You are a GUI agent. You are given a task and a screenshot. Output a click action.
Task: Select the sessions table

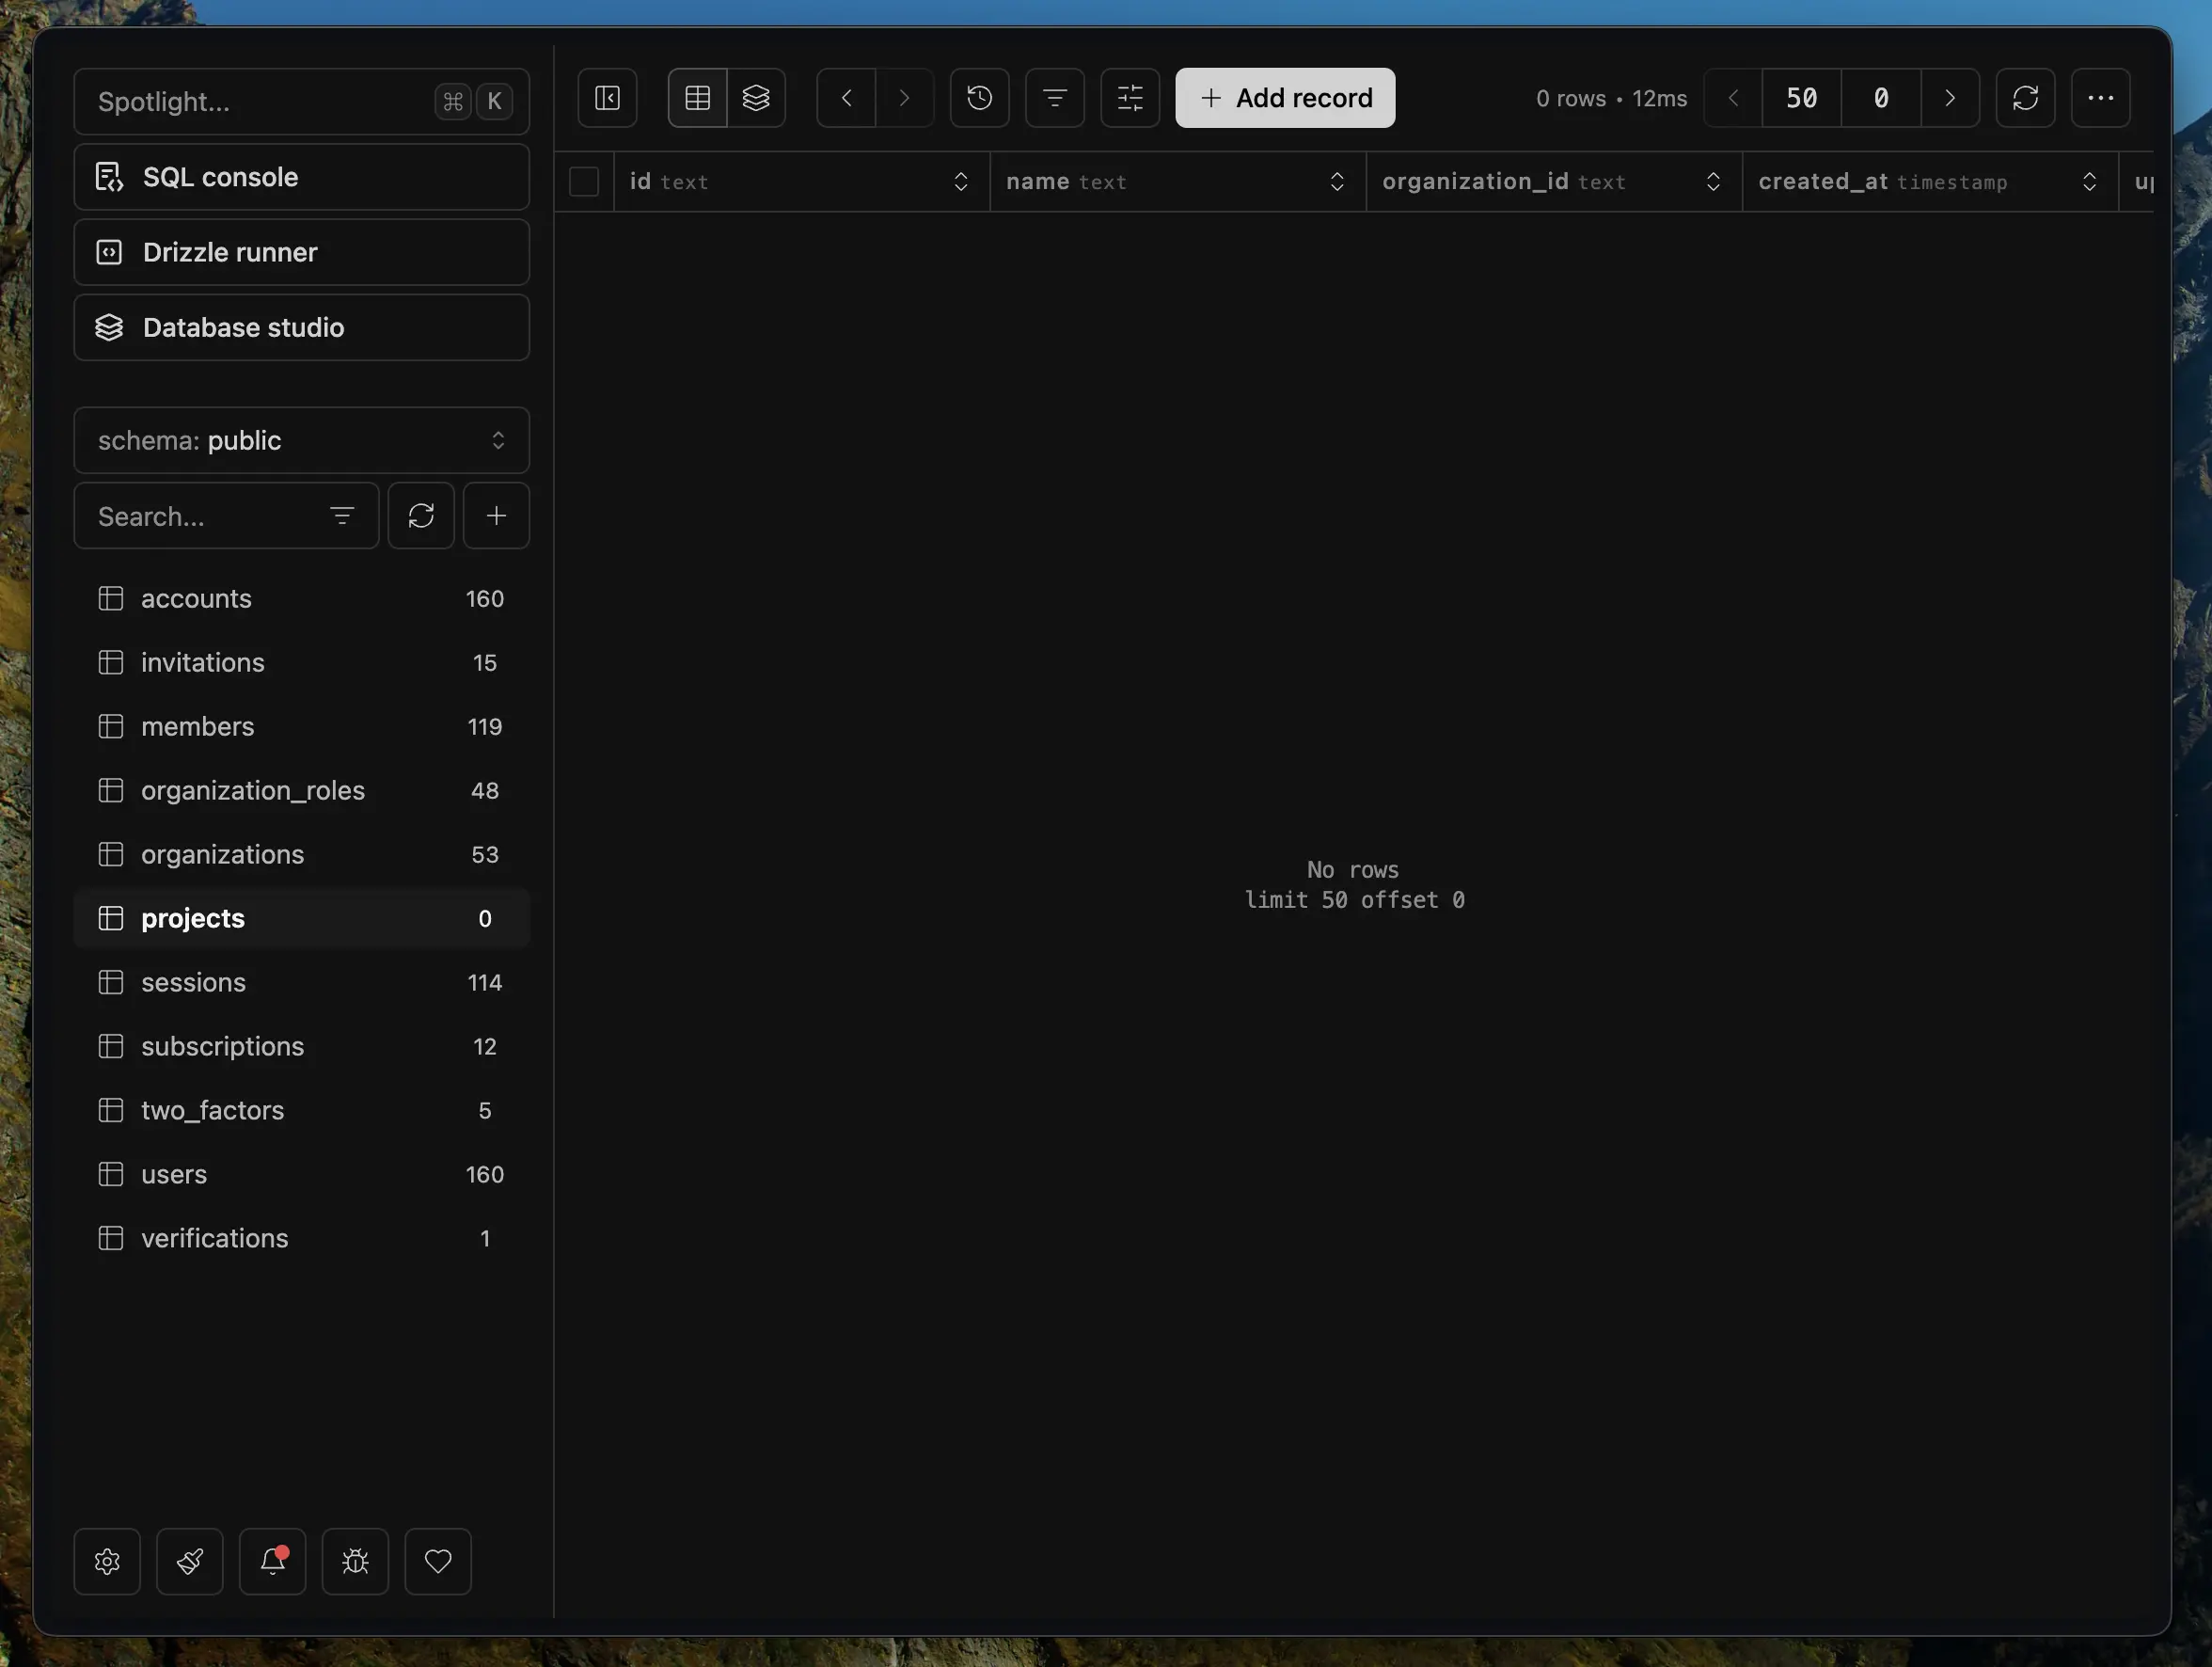coord(301,982)
